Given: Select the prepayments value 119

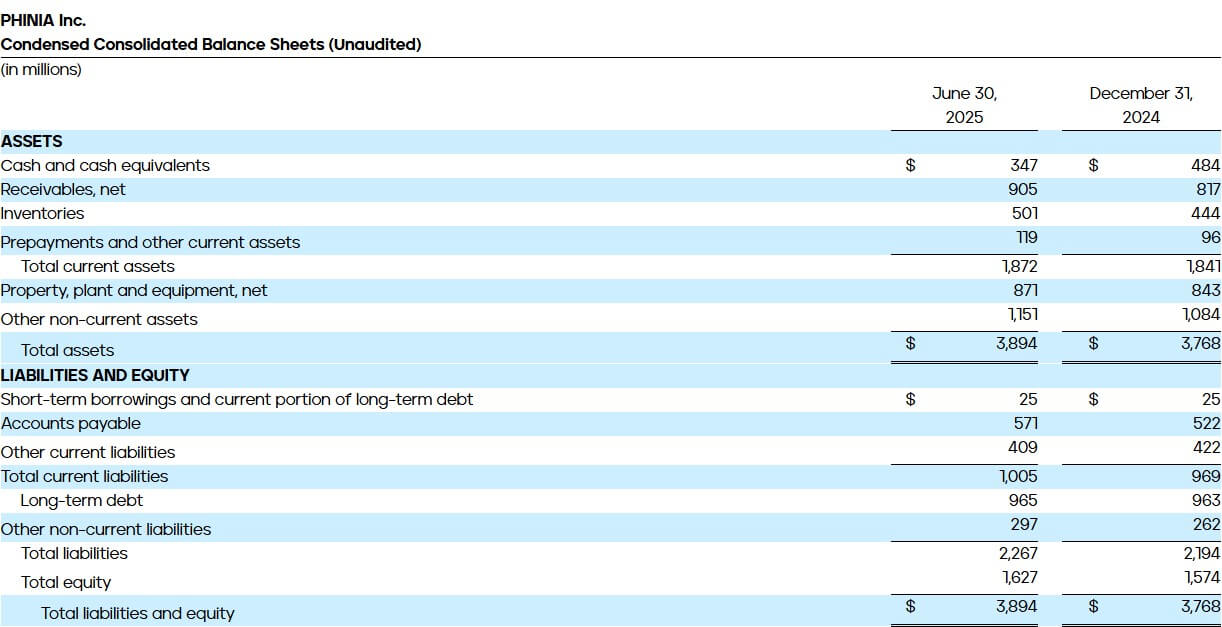Looking at the screenshot, I should click(1026, 238).
